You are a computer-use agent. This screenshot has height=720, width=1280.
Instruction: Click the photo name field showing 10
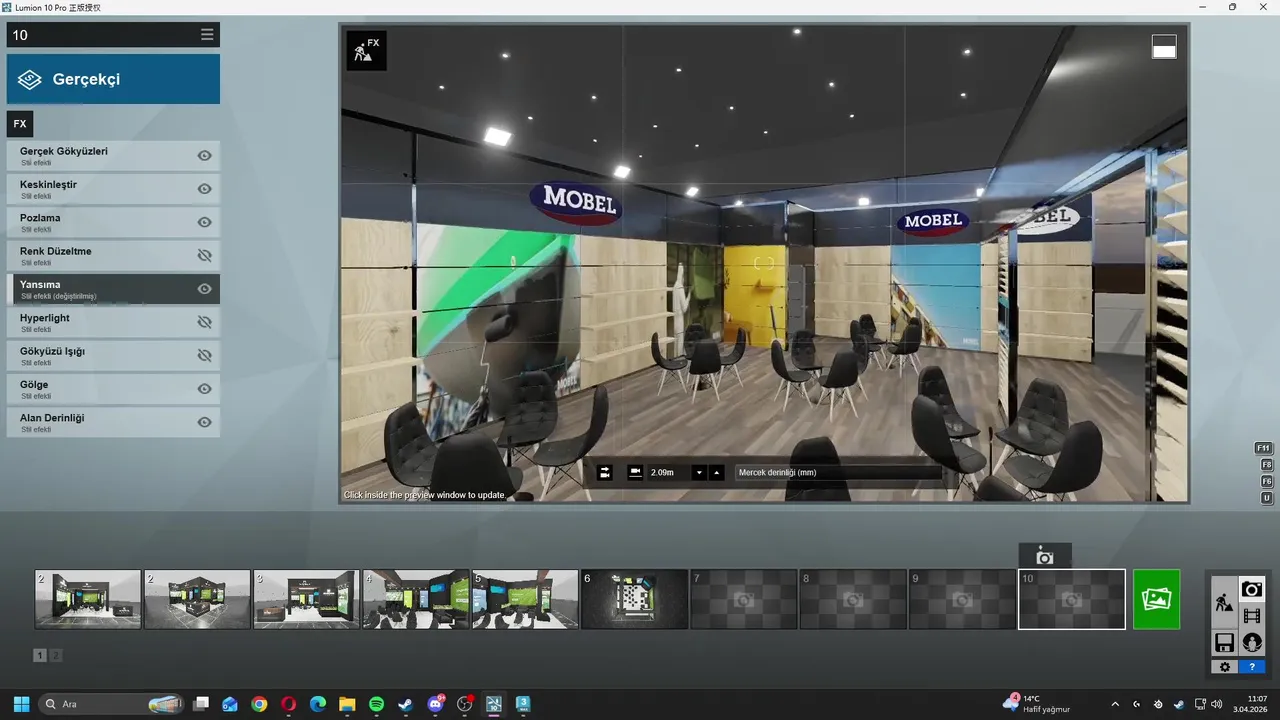(100, 35)
